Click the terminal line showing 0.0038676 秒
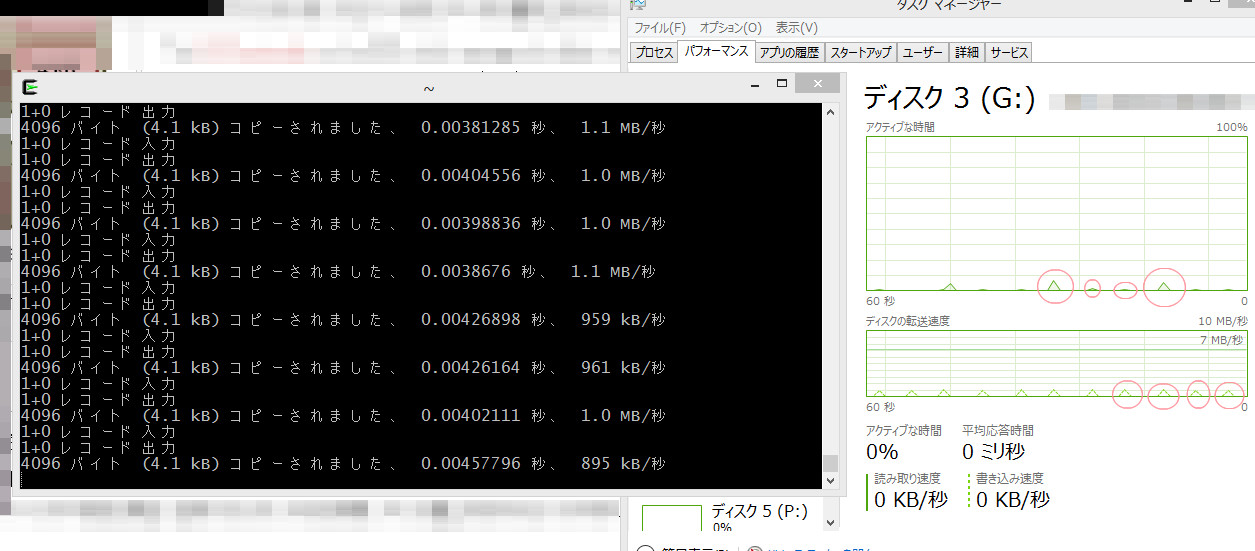The width and height of the screenshot is (1255, 551). (x=338, y=272)
